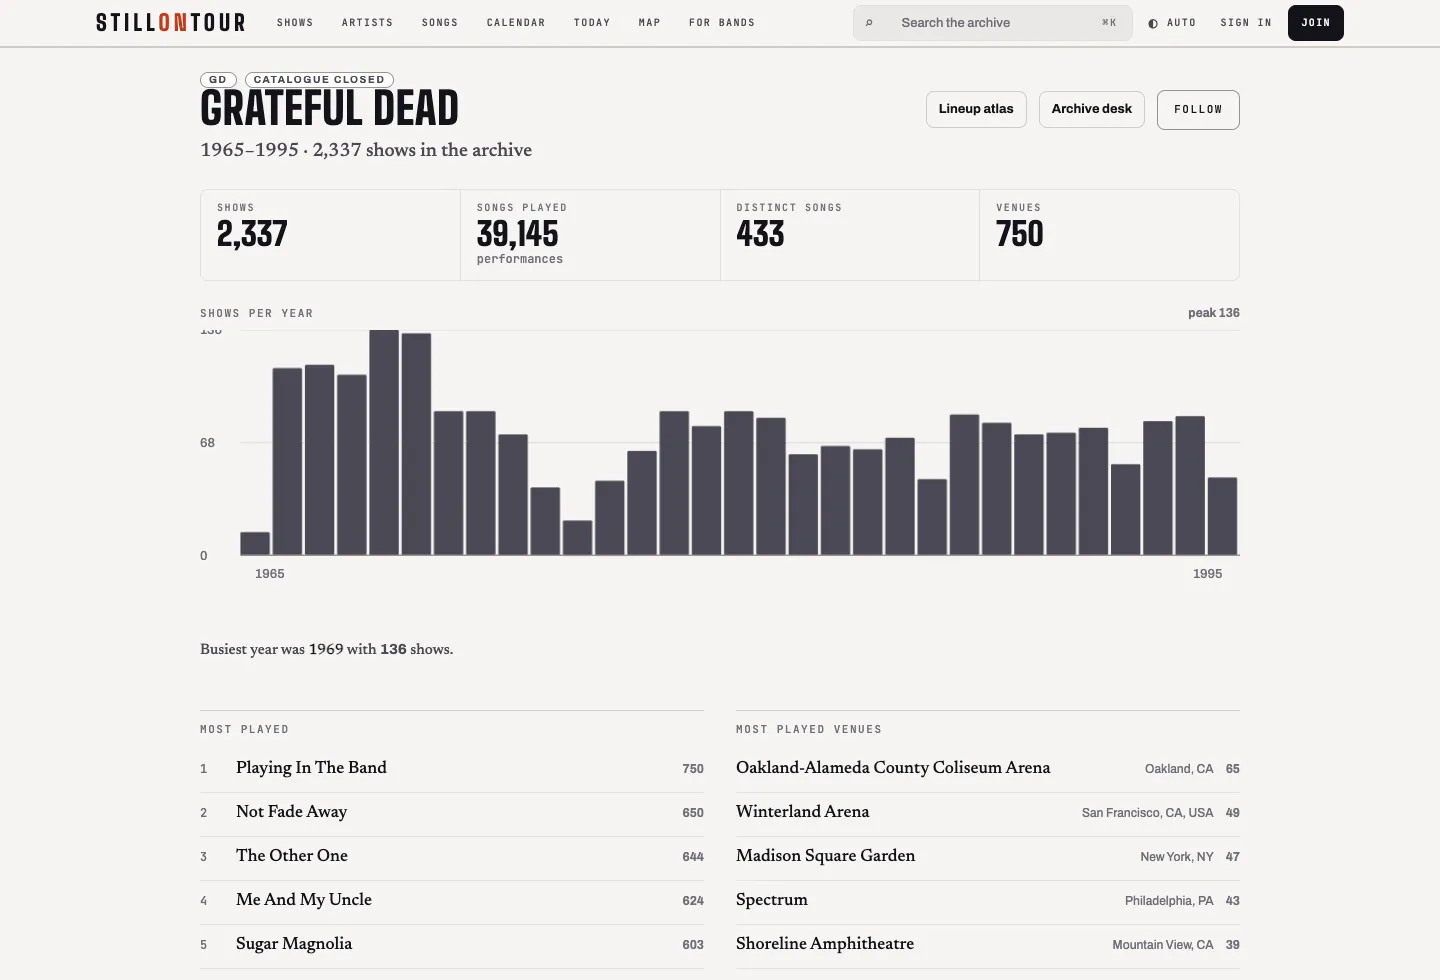Click the search magnifier icon
The height and width of the screenshot is (980, 1440).
[x=869, y=23]
